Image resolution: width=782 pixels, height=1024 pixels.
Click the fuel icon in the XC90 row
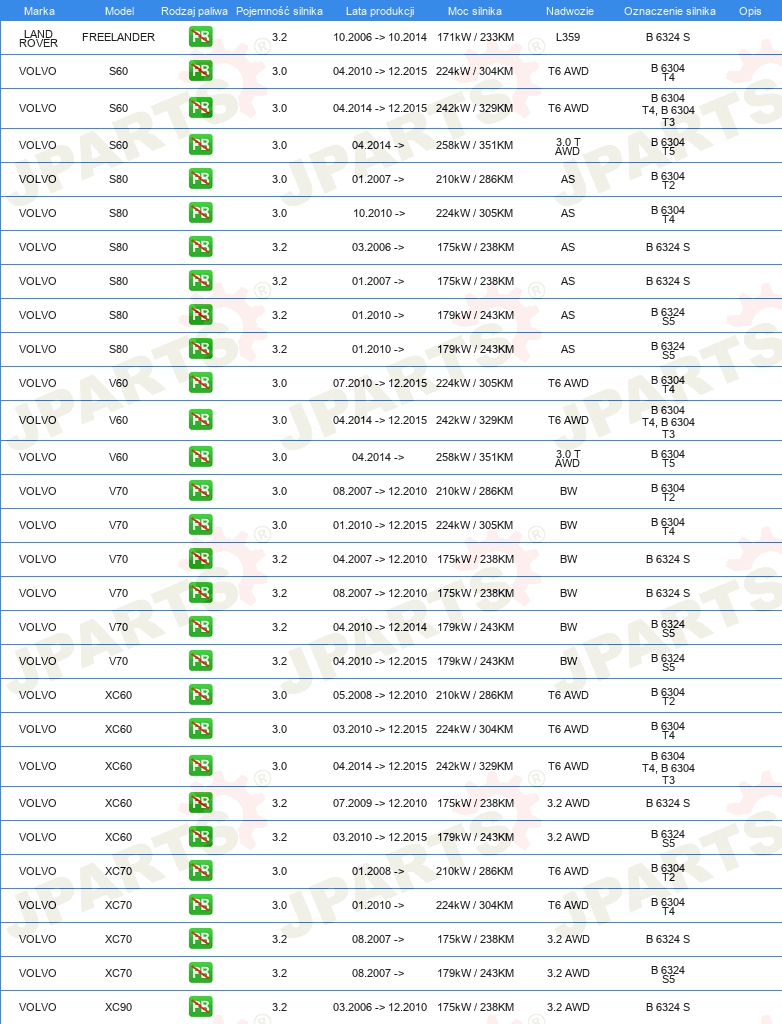[201, 1007]
